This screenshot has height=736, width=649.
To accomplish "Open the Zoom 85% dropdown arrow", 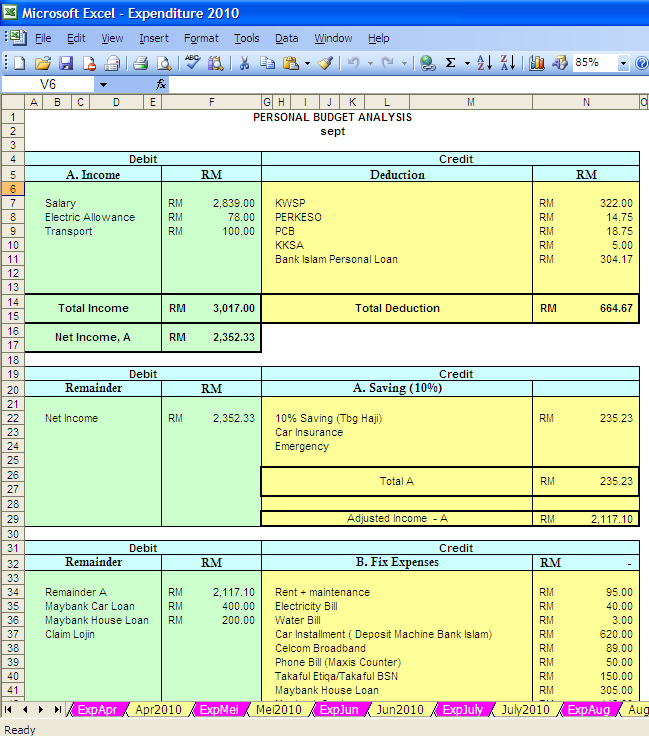I will click(623, 63).
